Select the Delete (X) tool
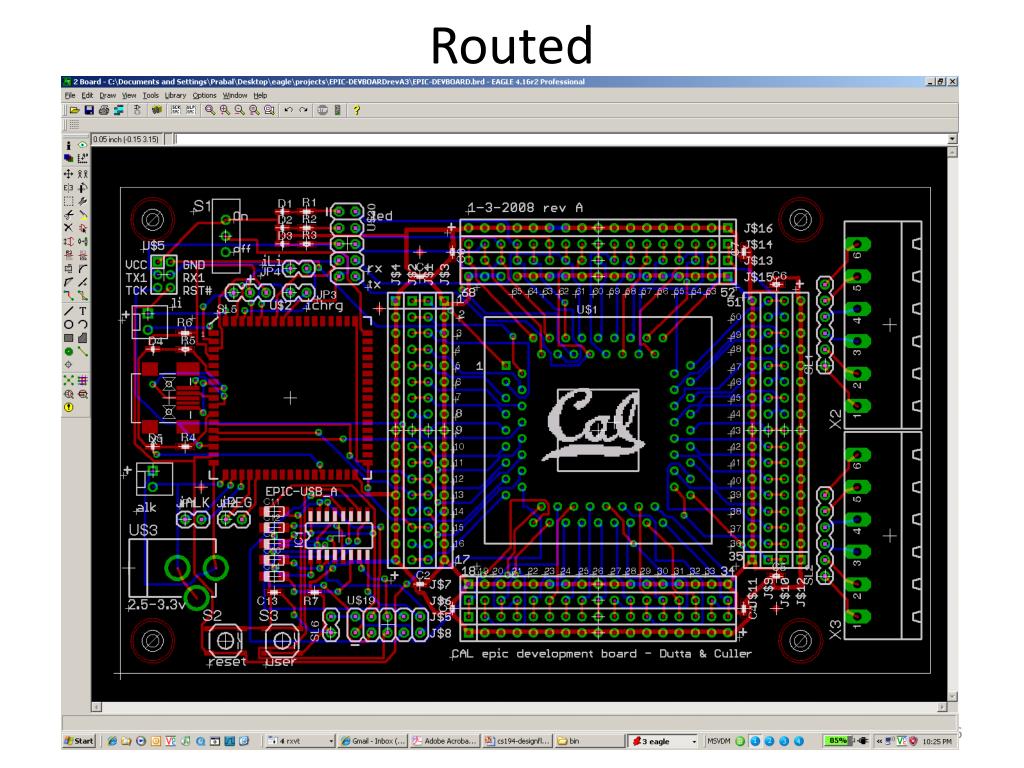Image resolution: width=1024 pixels, height=768 pixels. 68,228
